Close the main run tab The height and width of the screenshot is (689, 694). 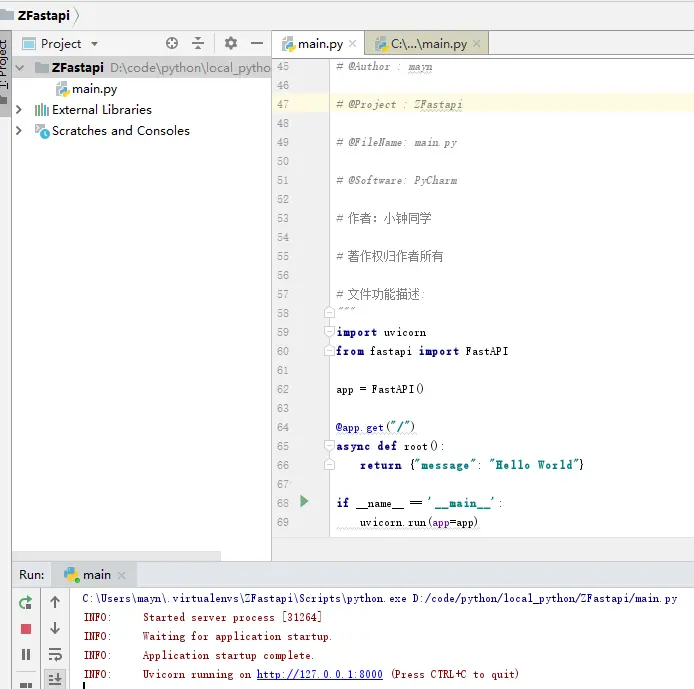[x=122, y=575]
